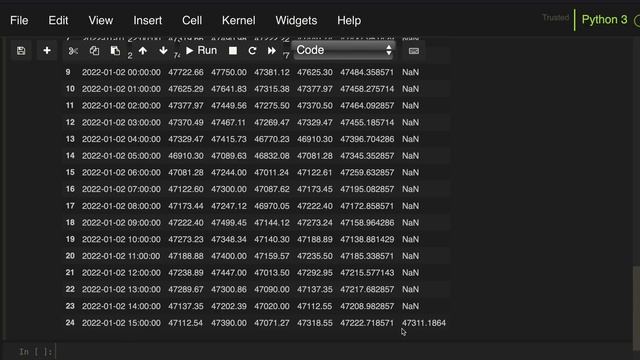
Task: Click value 47499.45 in row 18
Action: (229, 223)
